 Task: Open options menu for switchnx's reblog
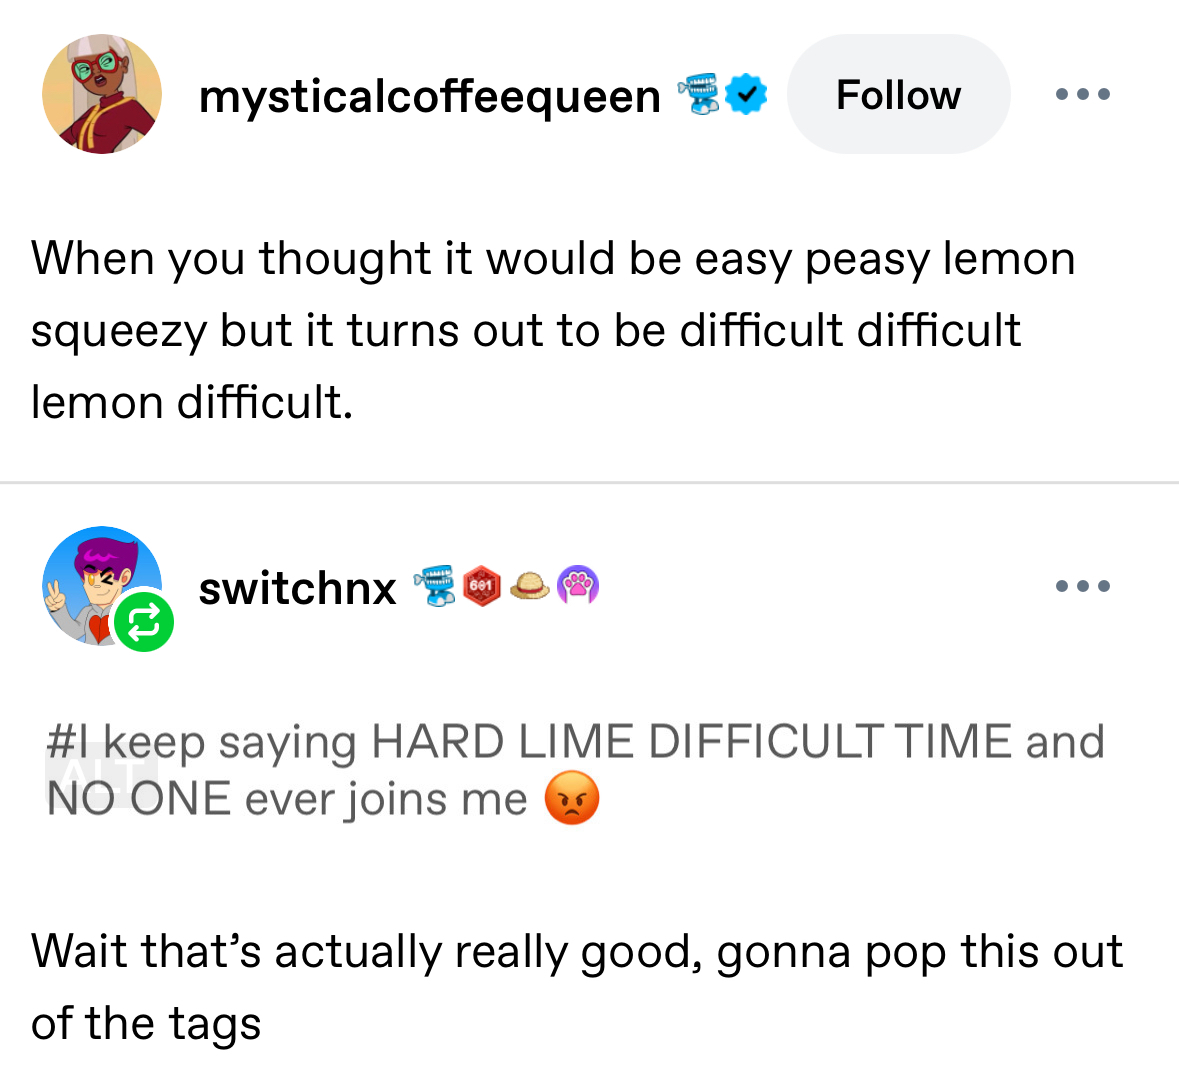coord(1082,586)
